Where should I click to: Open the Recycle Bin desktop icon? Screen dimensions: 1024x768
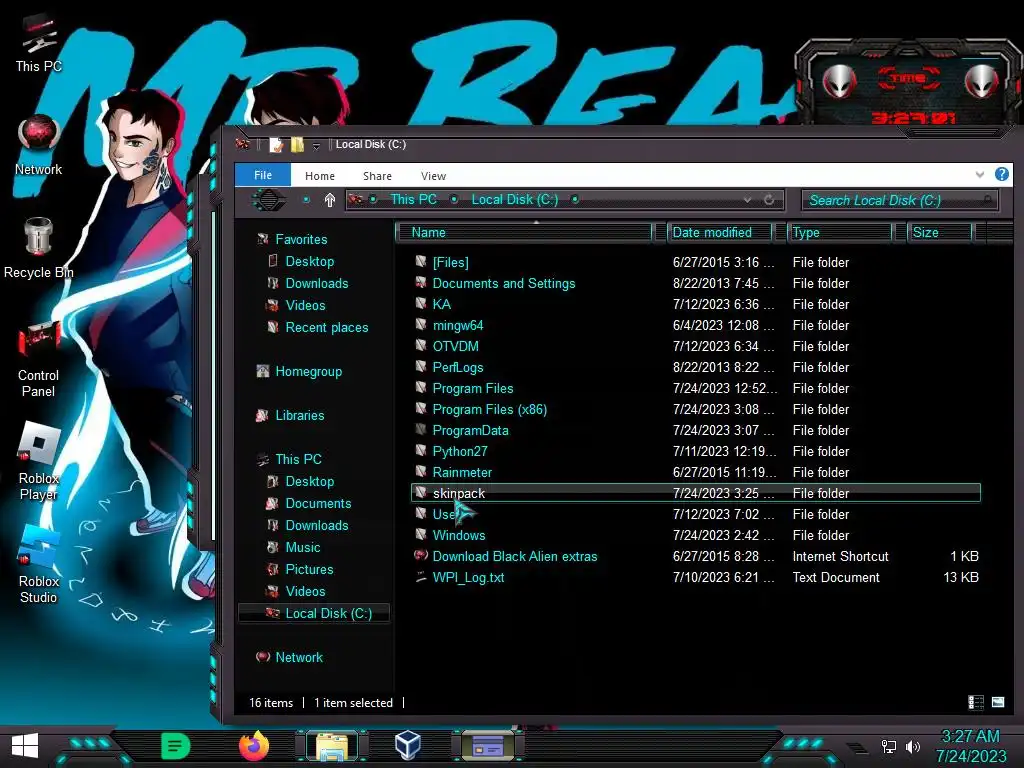point(39,248)
